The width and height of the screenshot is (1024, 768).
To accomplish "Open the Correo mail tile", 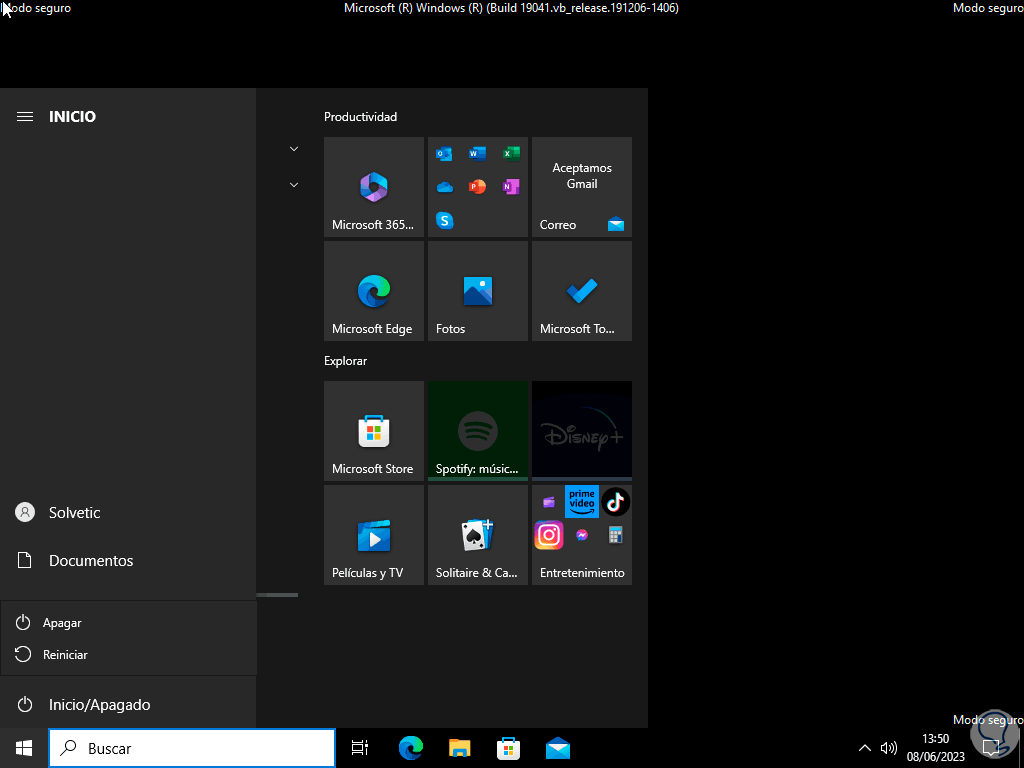I will point(582,187).
